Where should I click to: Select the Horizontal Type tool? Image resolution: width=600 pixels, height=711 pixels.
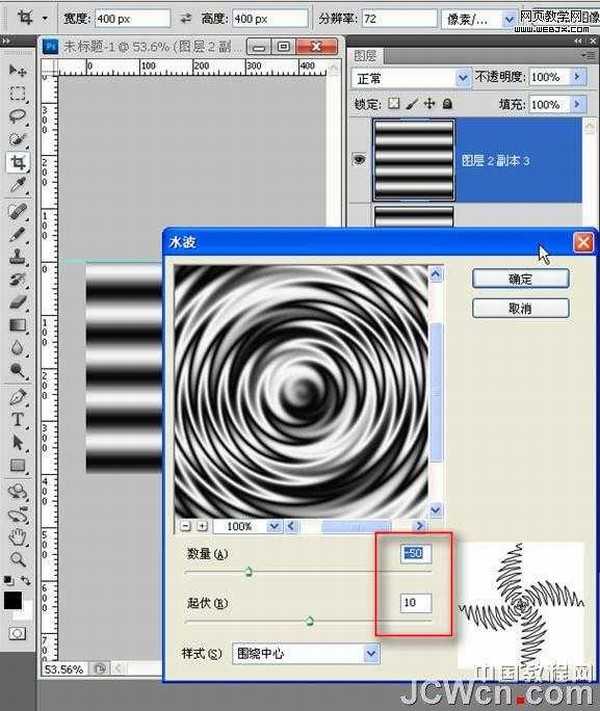(x=18, y=419)
